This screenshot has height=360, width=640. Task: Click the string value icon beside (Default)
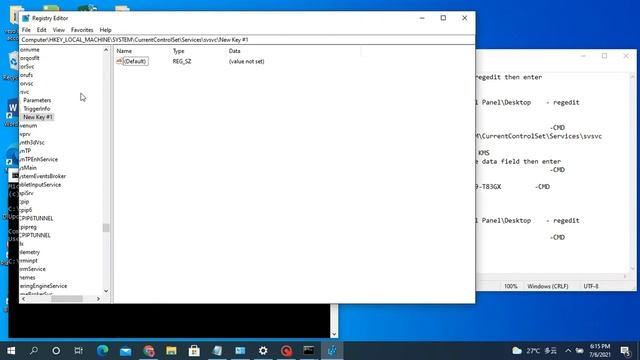click(x=119, y=61)
